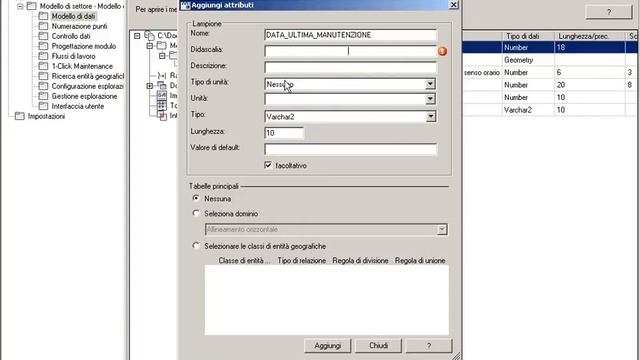Screen dimensions: 640x360
Task: Close the Aggiungi attributi dialog
Action: pyautogui.click(x=453, y=5)
